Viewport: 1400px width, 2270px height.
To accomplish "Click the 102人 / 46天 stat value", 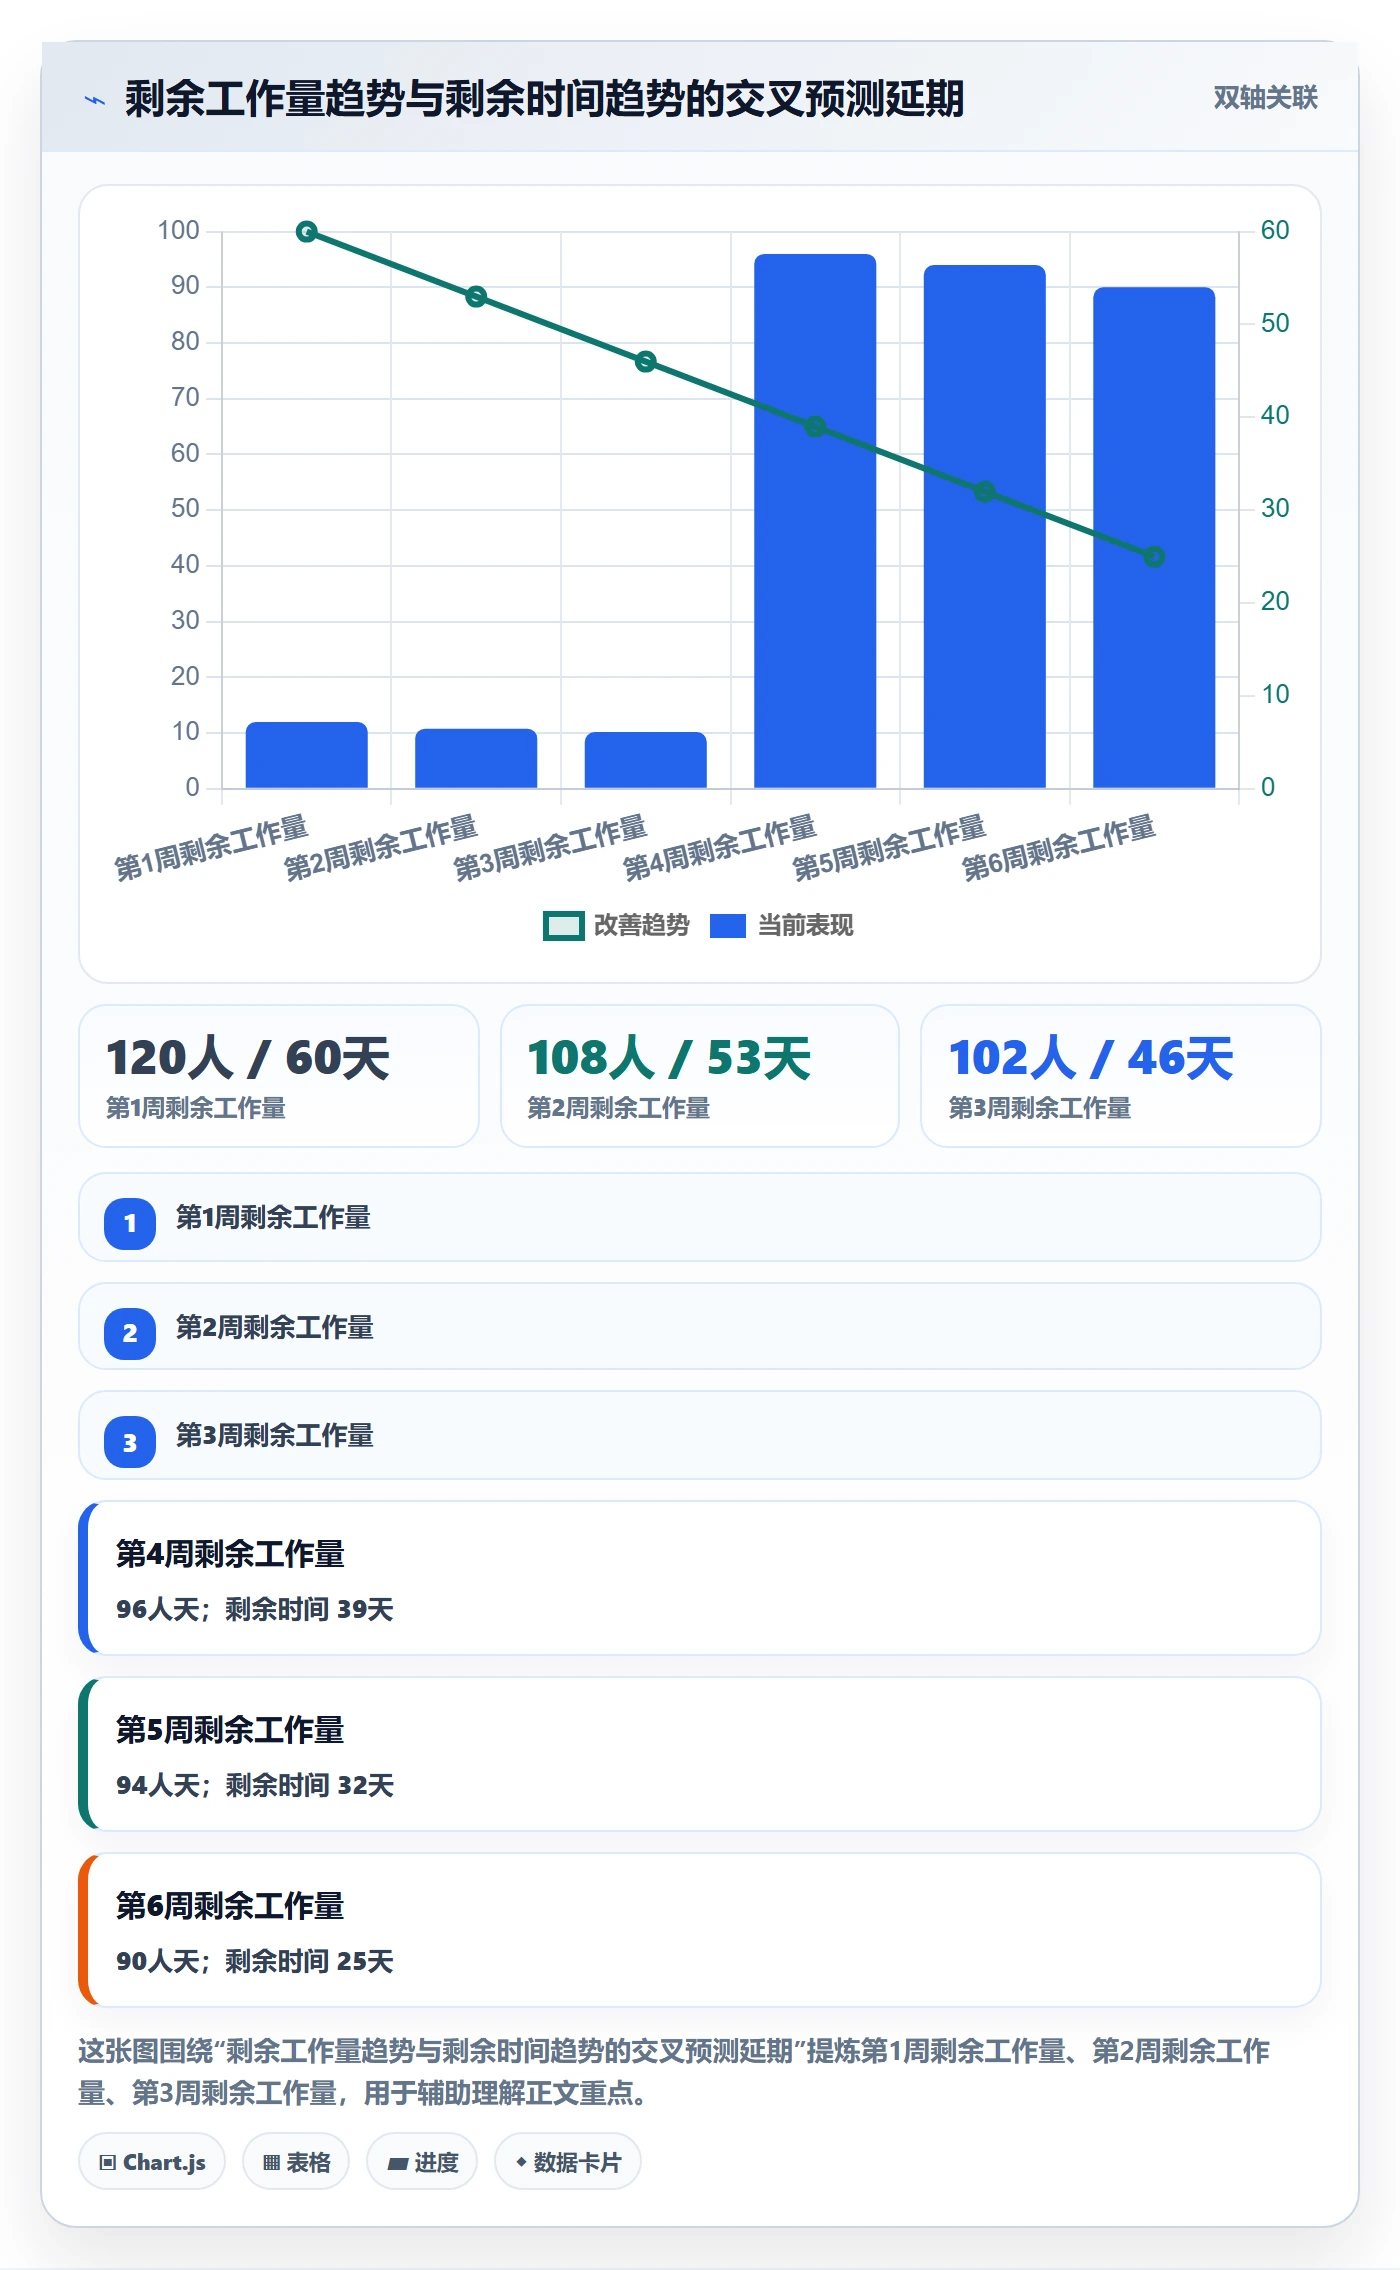I will click(x=1091, y=1058).
